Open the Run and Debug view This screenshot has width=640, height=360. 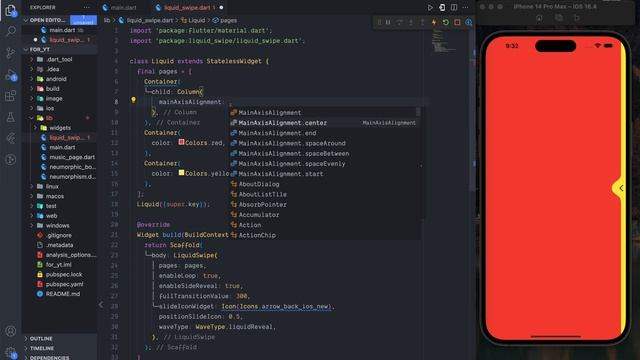[11, 75]
